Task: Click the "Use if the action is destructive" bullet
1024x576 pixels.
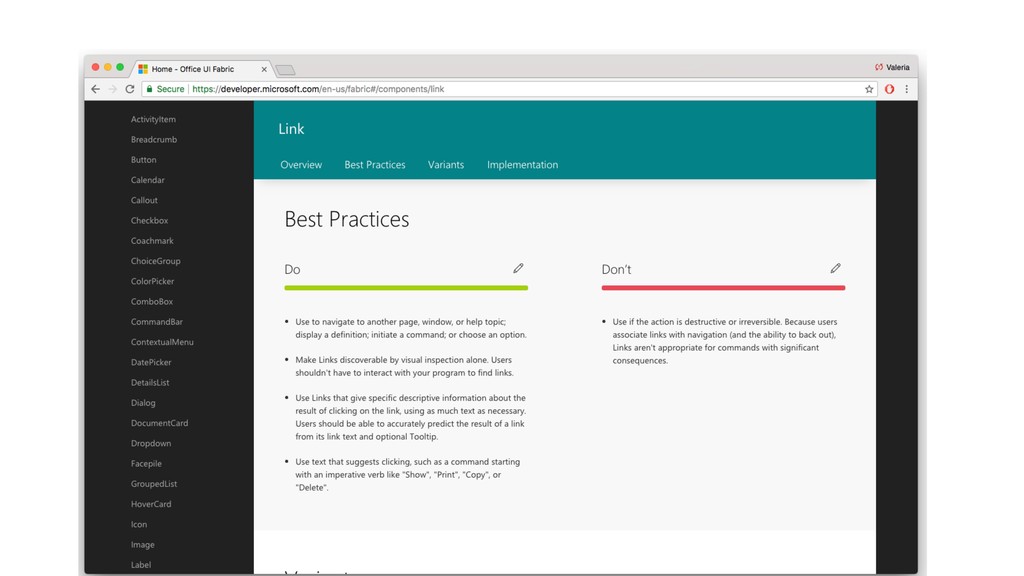Action: pyautogui.click(x=725, y=341)
